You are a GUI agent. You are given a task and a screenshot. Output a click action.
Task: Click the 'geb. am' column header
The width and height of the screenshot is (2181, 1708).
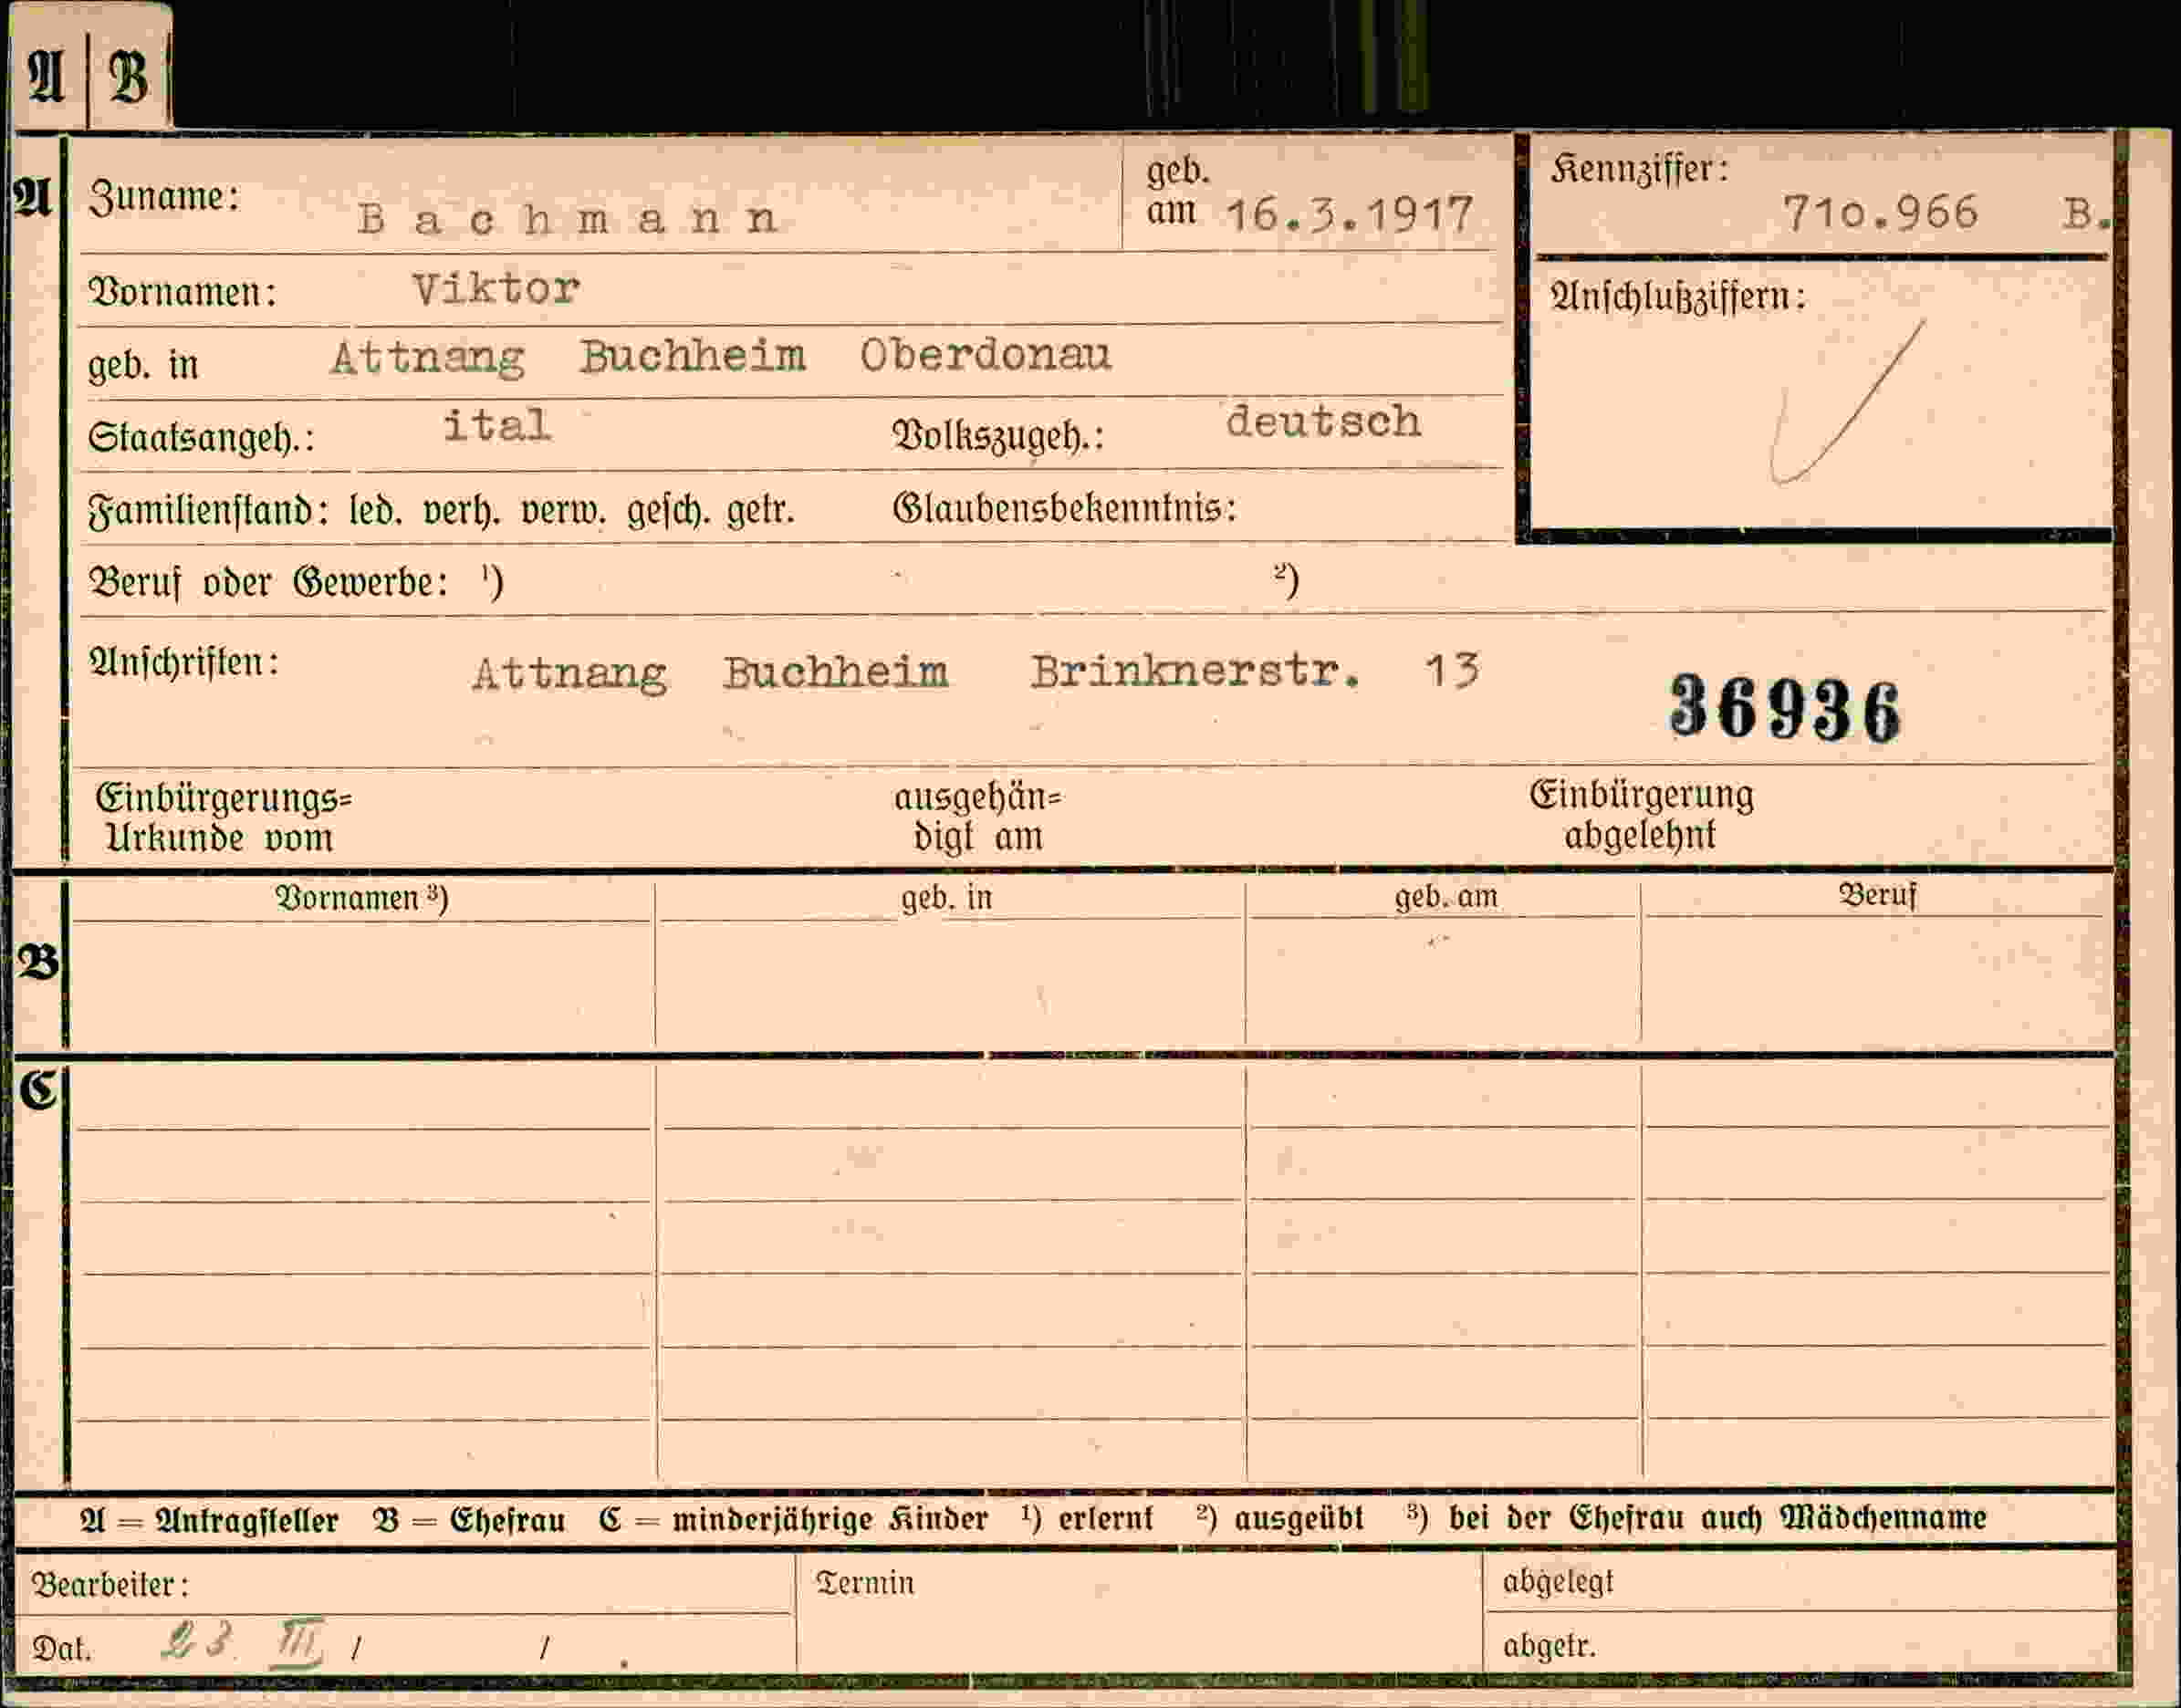pyautogui.click(x=1446, y=897)
